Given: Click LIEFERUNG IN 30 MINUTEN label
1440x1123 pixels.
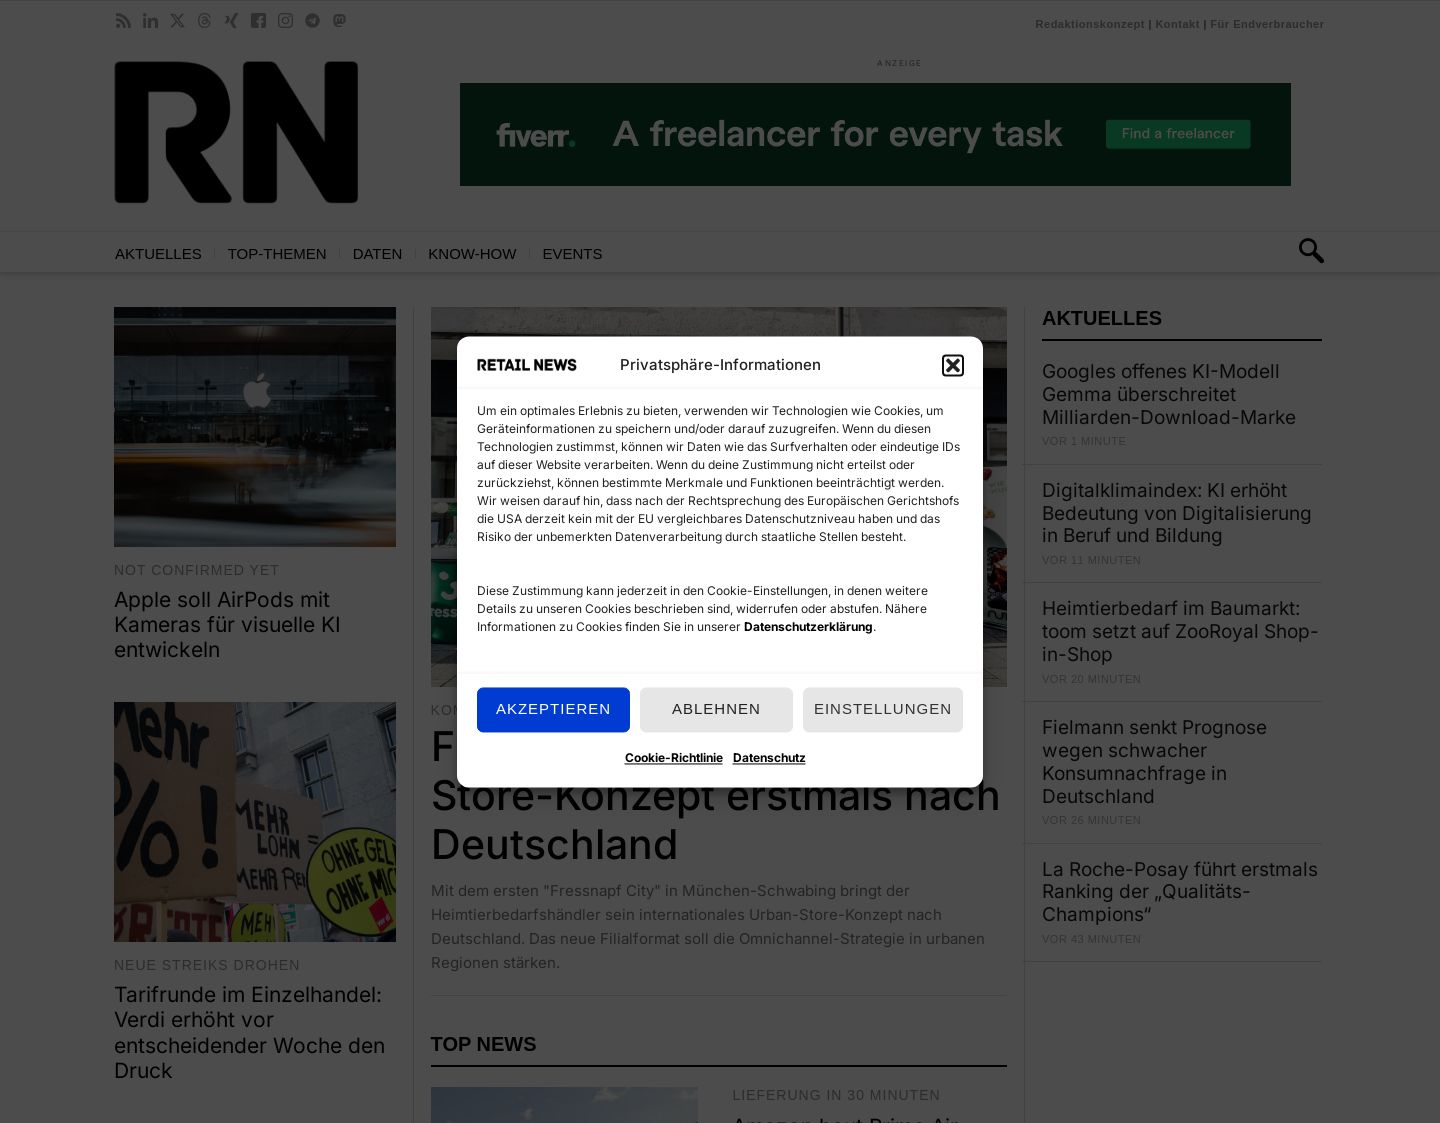Looking at the screenshot, I should point(836,1095).
